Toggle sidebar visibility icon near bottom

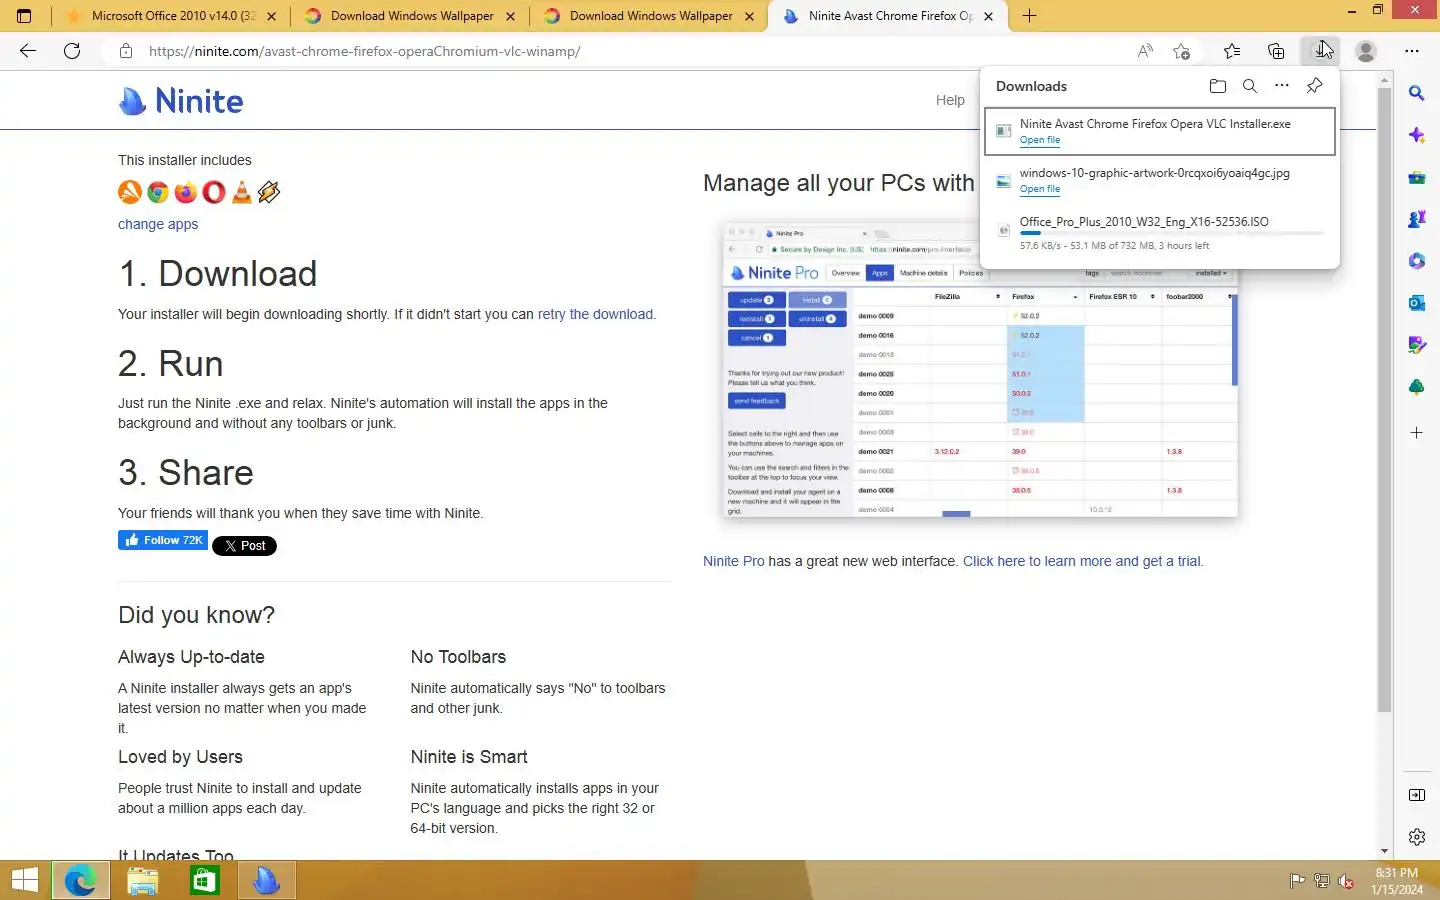tap(1417, 795)
